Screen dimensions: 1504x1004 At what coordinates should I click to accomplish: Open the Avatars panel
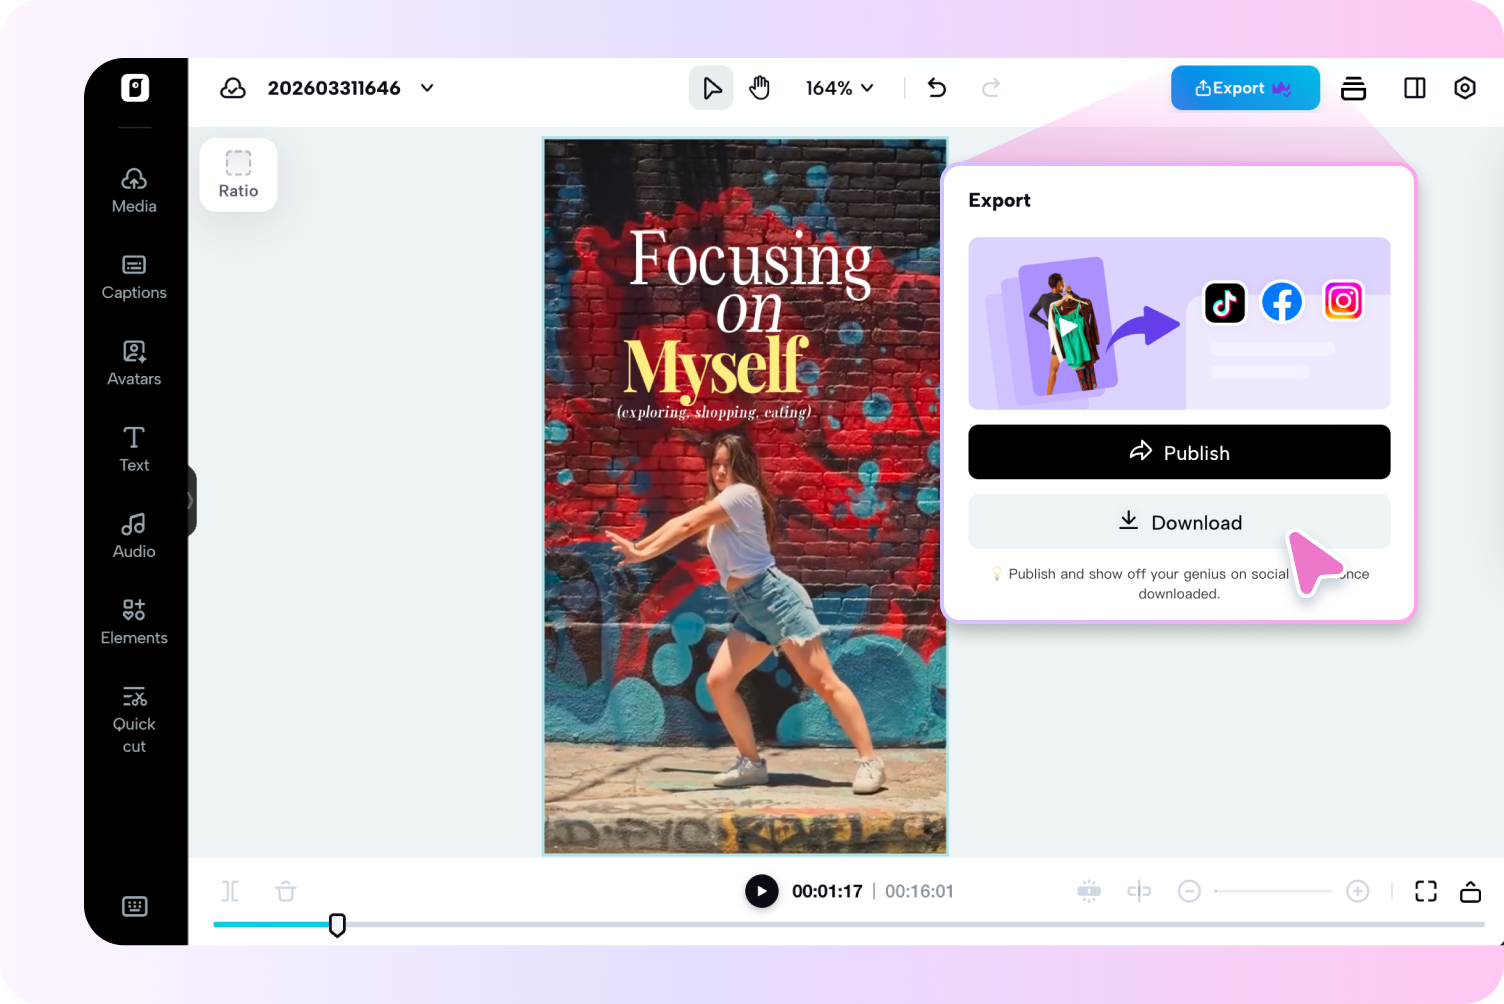[x=134, y=363]
